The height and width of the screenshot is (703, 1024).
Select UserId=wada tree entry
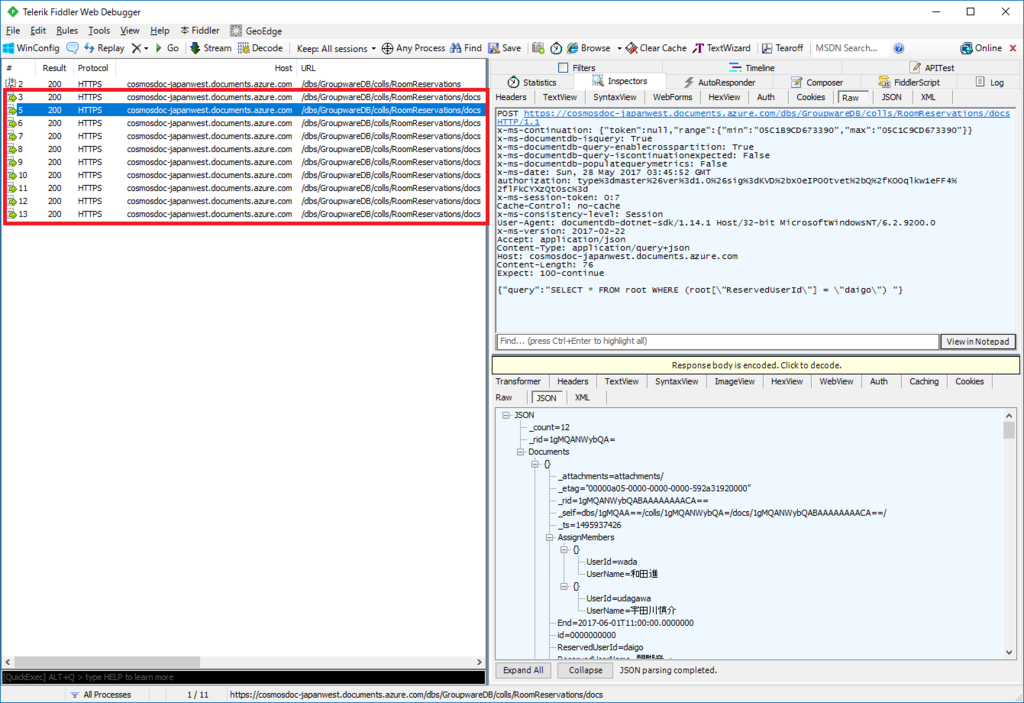click(x=611, y=561)
